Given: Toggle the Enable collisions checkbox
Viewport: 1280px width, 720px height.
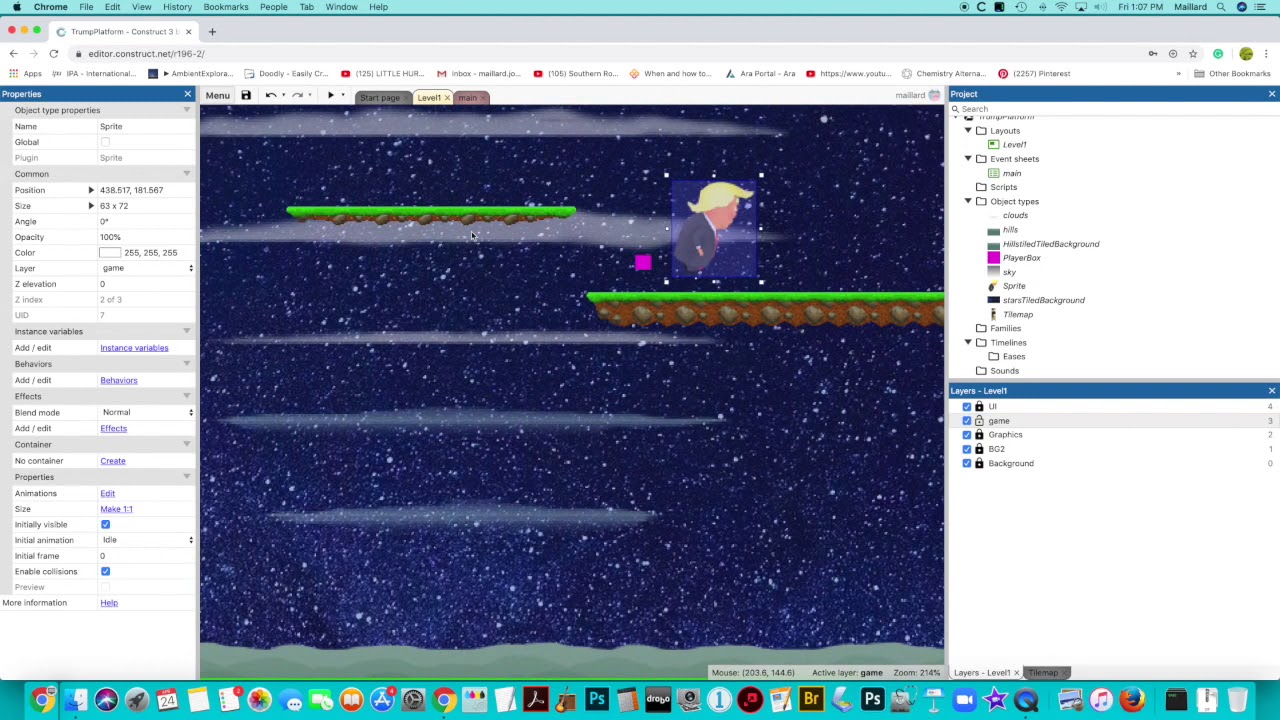Looking at the screenshot, I should pos(105,571).
